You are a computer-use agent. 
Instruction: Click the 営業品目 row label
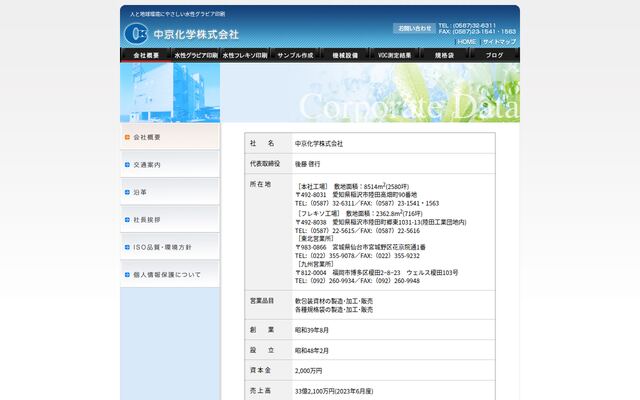click(262, 301)
